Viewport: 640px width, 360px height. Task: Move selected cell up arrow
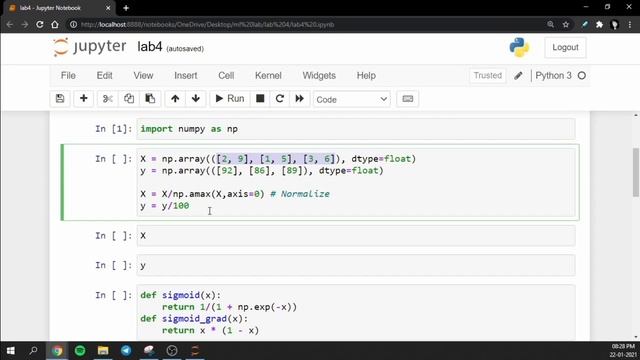tap(175, 99)
